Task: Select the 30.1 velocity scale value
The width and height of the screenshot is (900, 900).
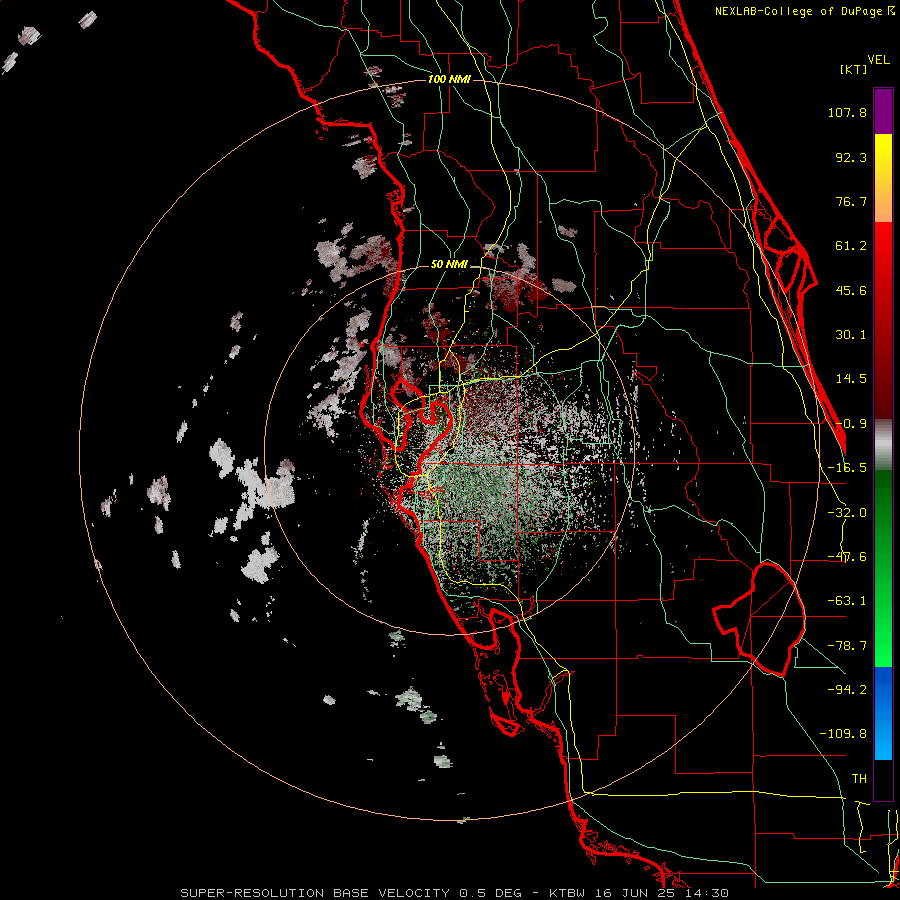Action: click(851, 335)
